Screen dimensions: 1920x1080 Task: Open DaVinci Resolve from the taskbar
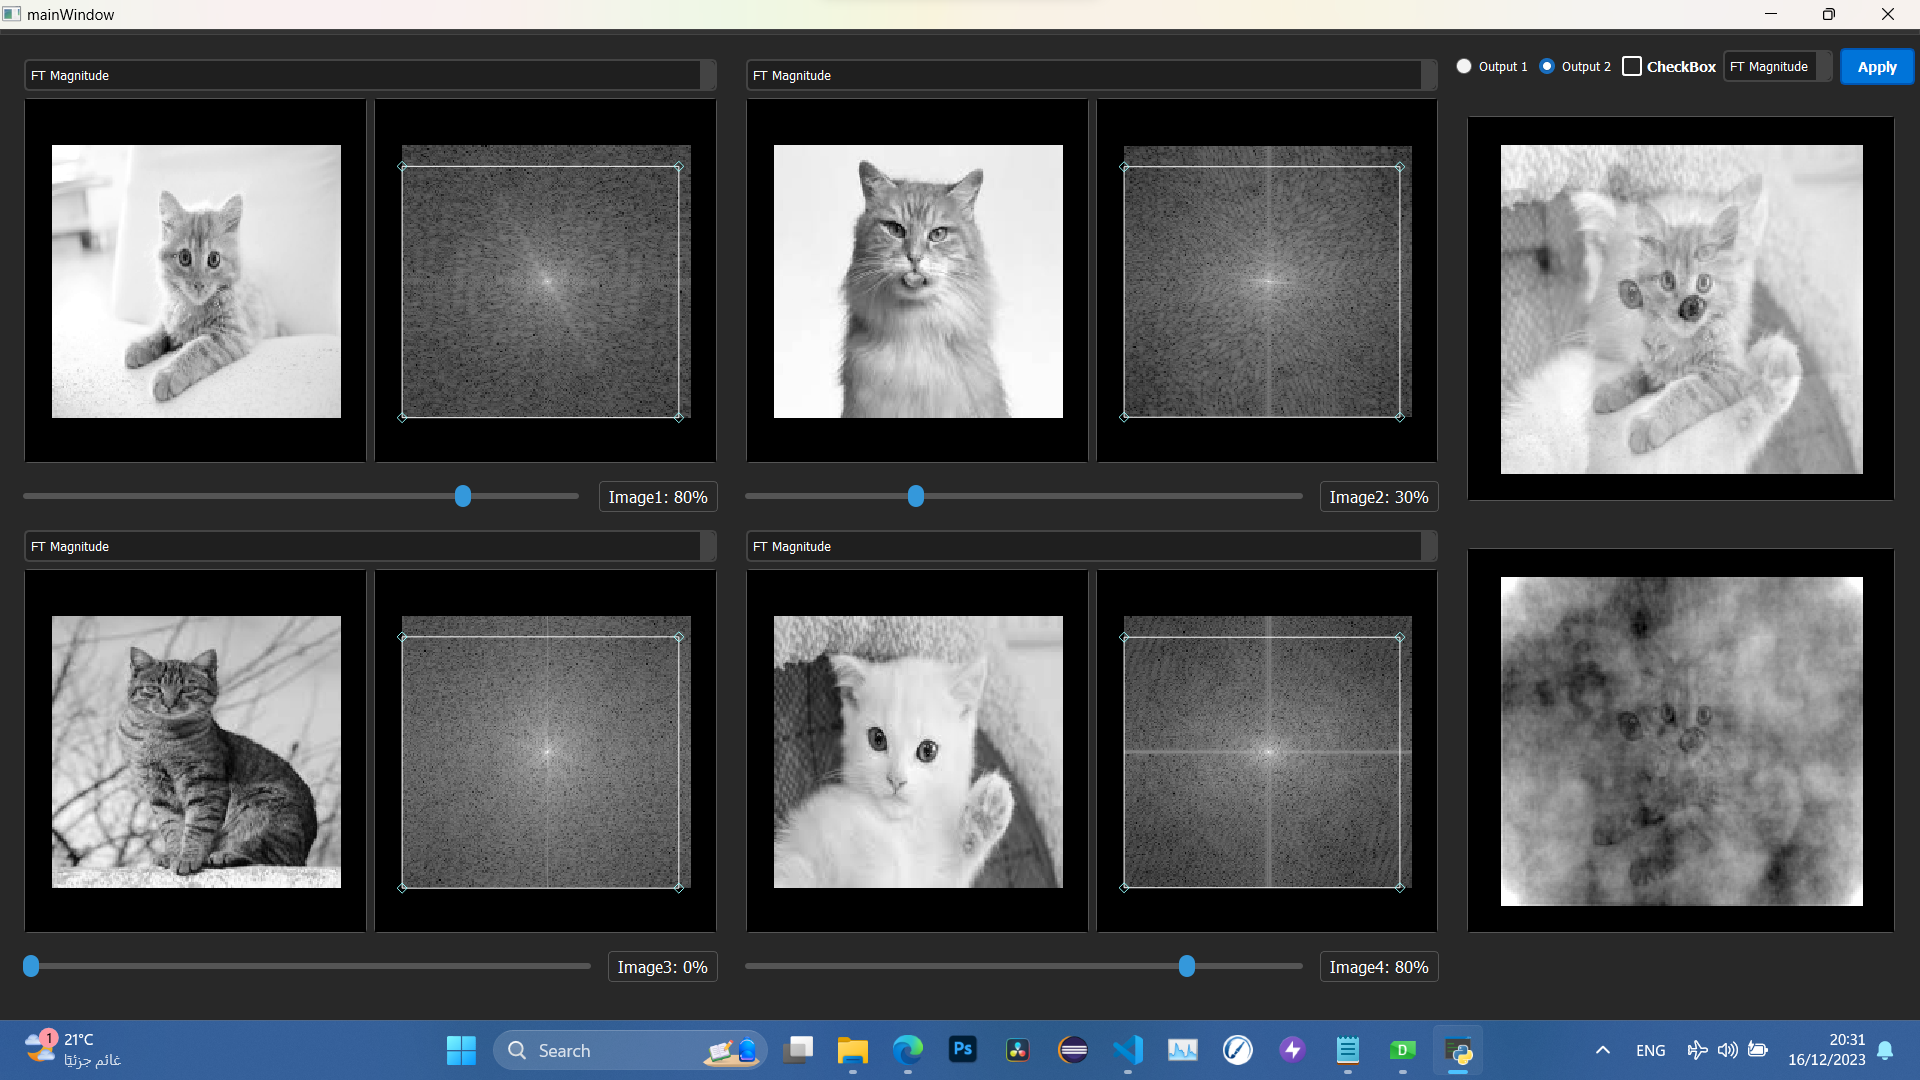coord(1018,1050)
